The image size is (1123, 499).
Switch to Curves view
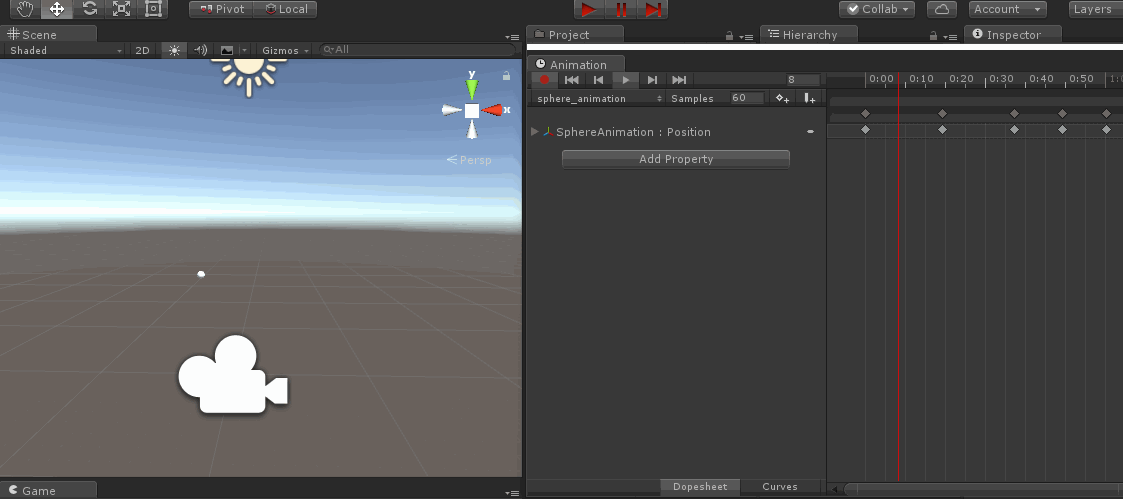point(780,487)
